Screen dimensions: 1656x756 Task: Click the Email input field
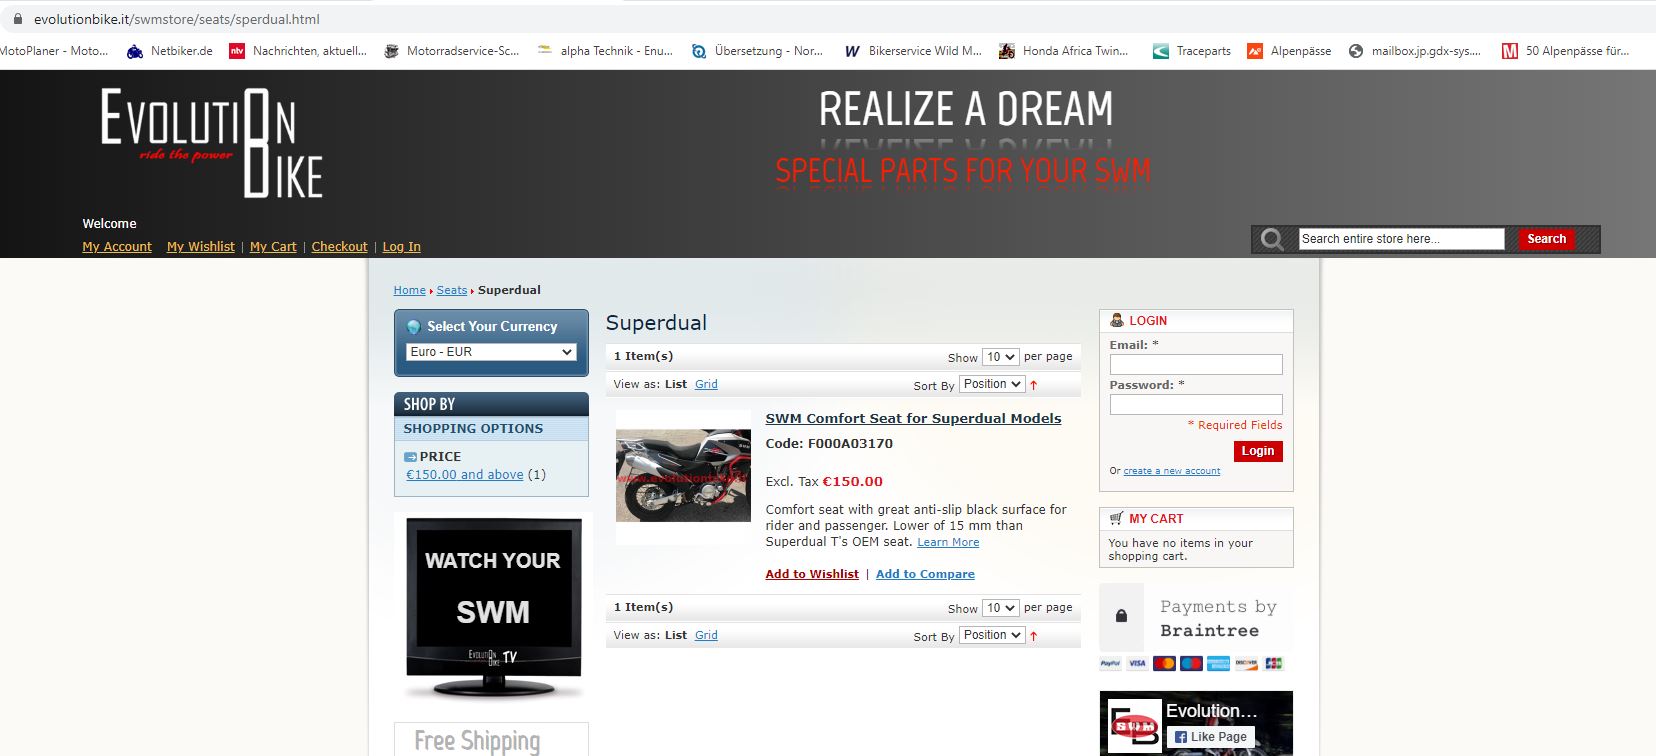point(1195,365)
